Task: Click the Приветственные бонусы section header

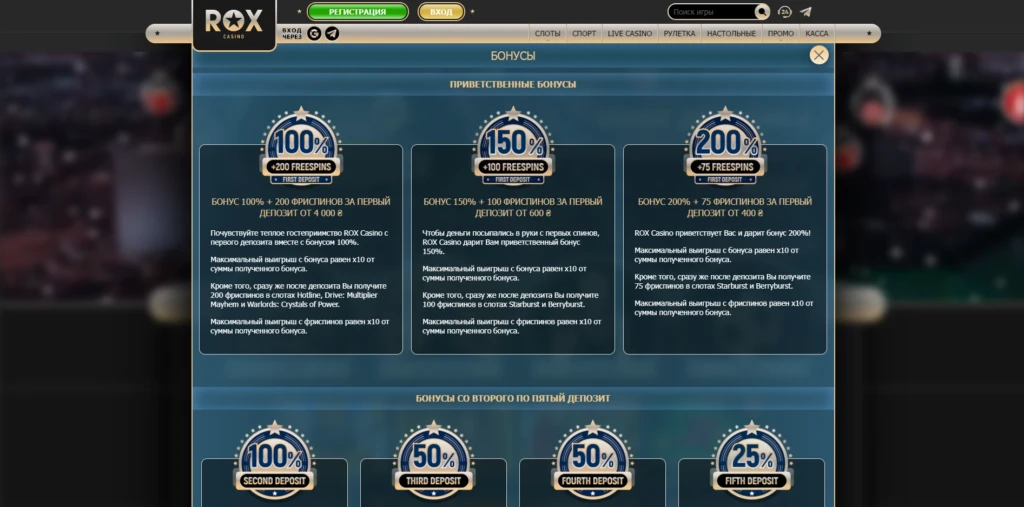Action: tap(513, 84)
